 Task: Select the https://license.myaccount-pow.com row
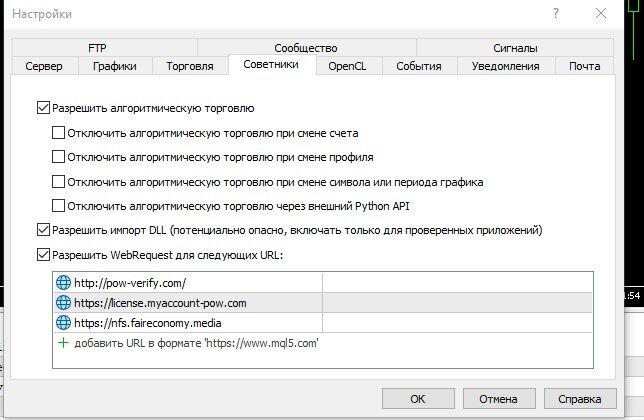(x=323, y=303)
